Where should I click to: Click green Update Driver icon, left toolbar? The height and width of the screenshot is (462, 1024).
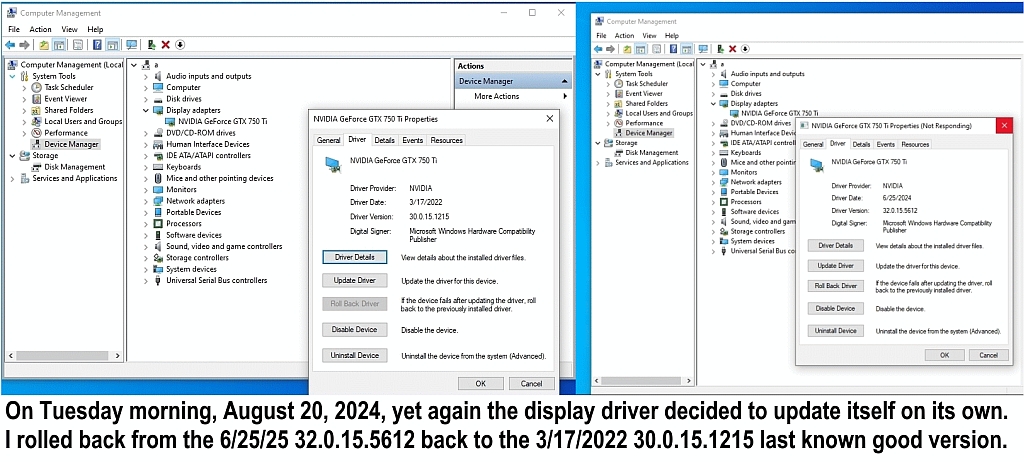(x=152, y=45)
